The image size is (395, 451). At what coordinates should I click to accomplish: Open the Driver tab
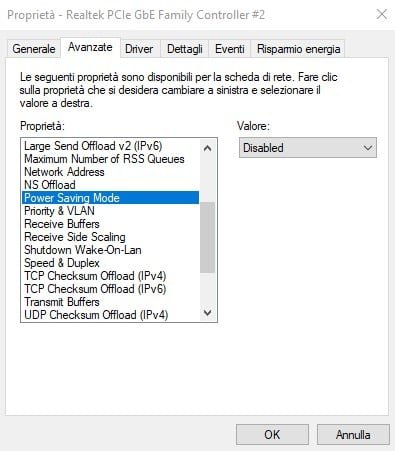(x=139, y=49)
